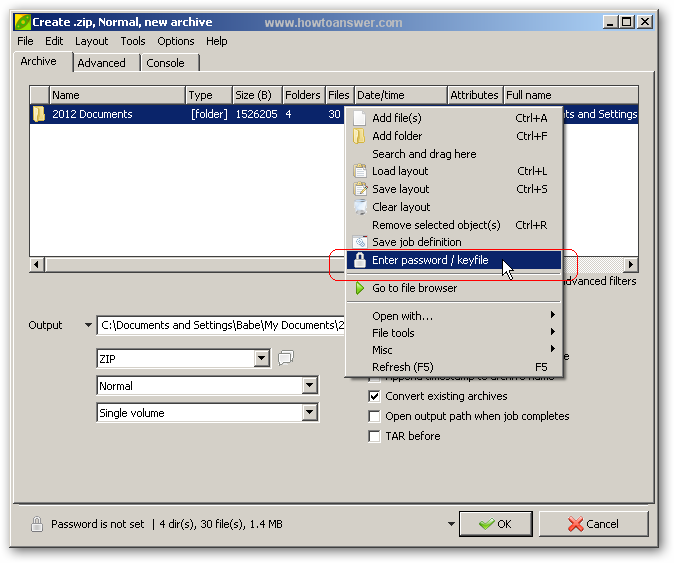The height and width of the screenshot is (563, 674).
Task: Sort list by Type column header
Action: (209, 95)
